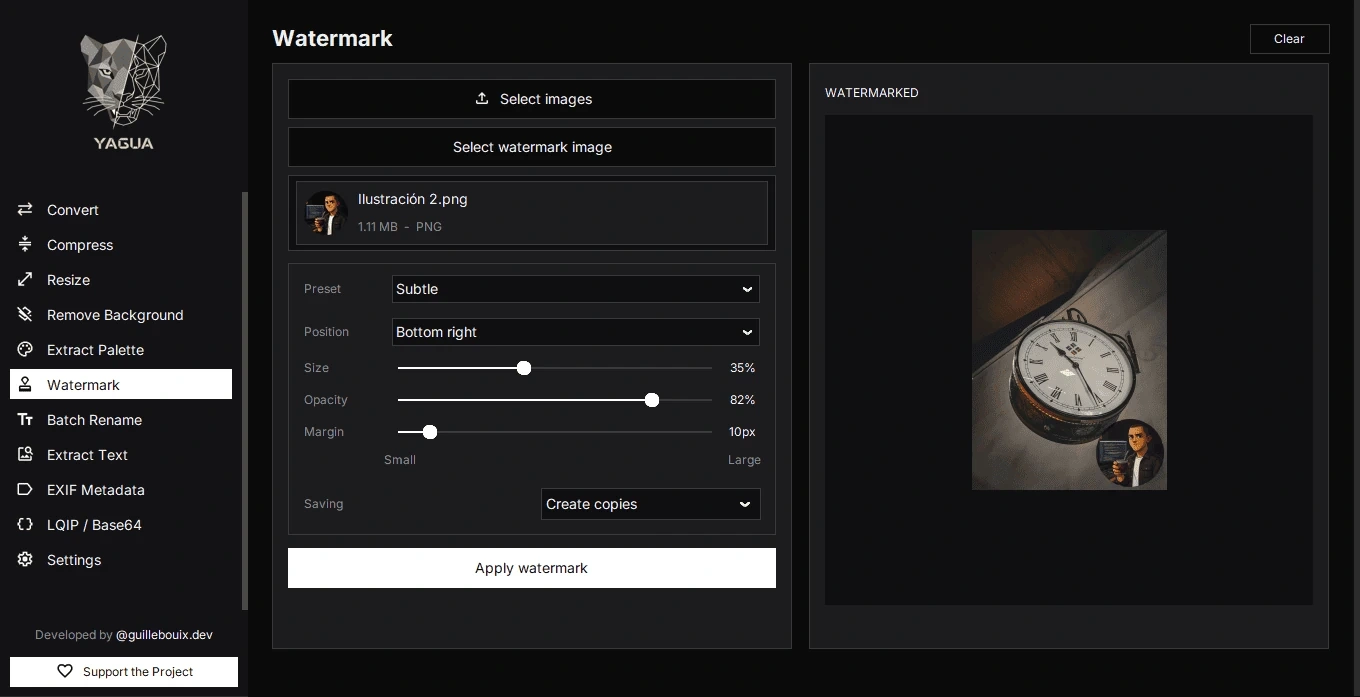Viewport: 1360px width, 697px height.
Task: Click the avatar watermark overlay in preview
Action: [1130, 453]
